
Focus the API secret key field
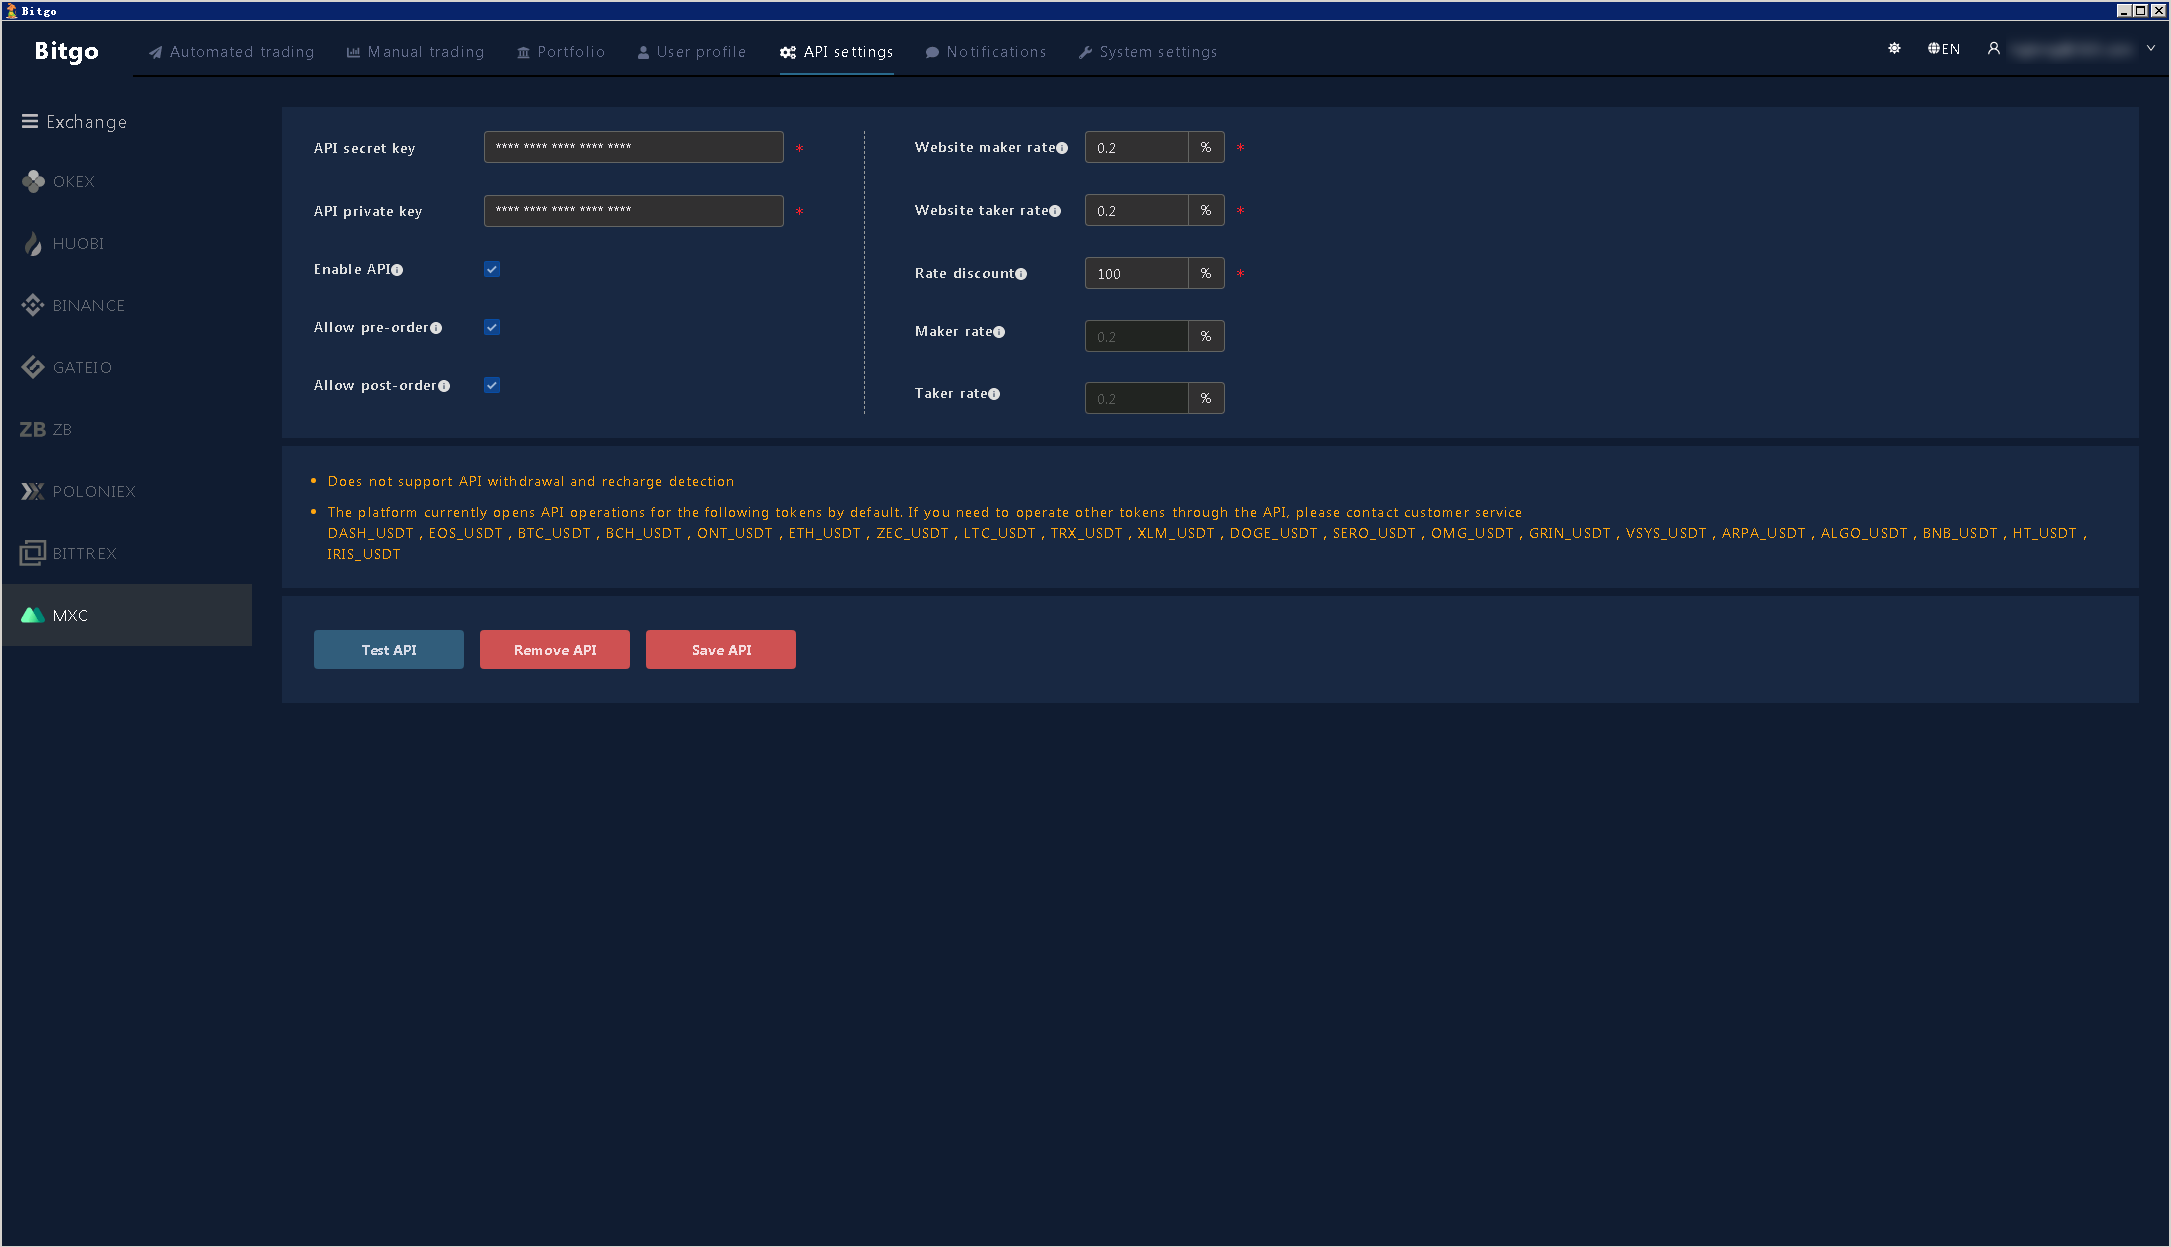[x=634, y=147]
